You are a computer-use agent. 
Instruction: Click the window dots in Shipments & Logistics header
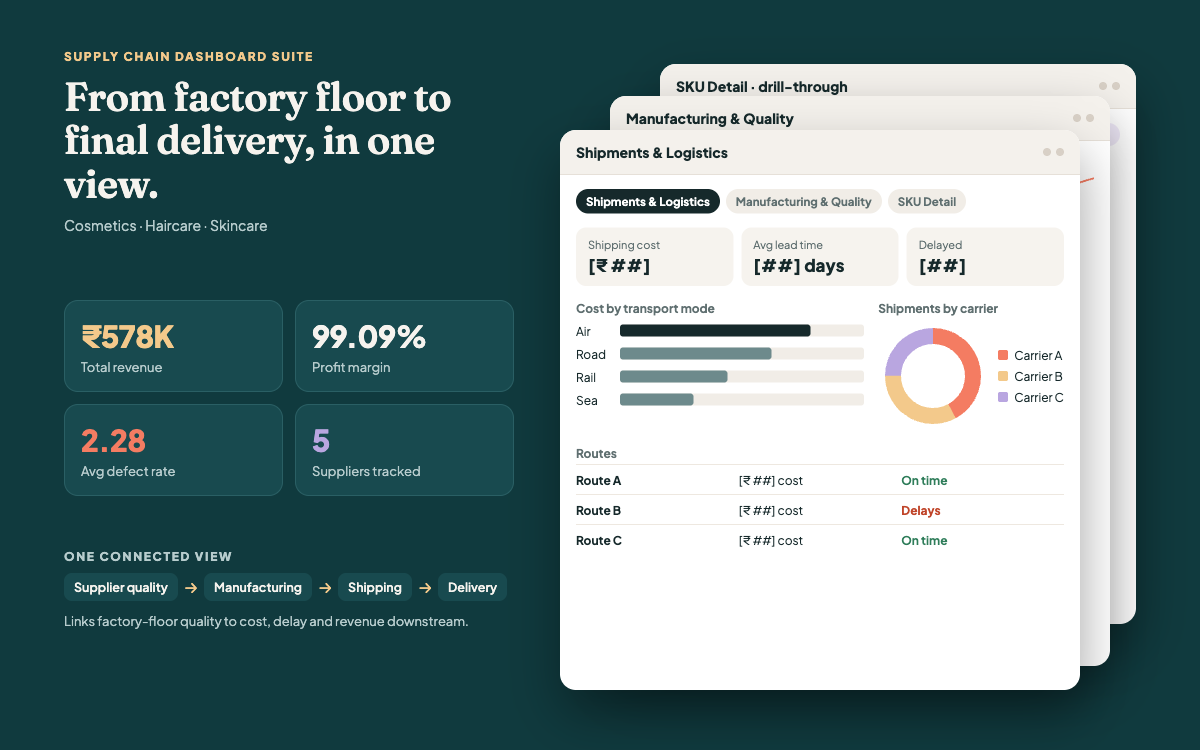coord(1053,152)
